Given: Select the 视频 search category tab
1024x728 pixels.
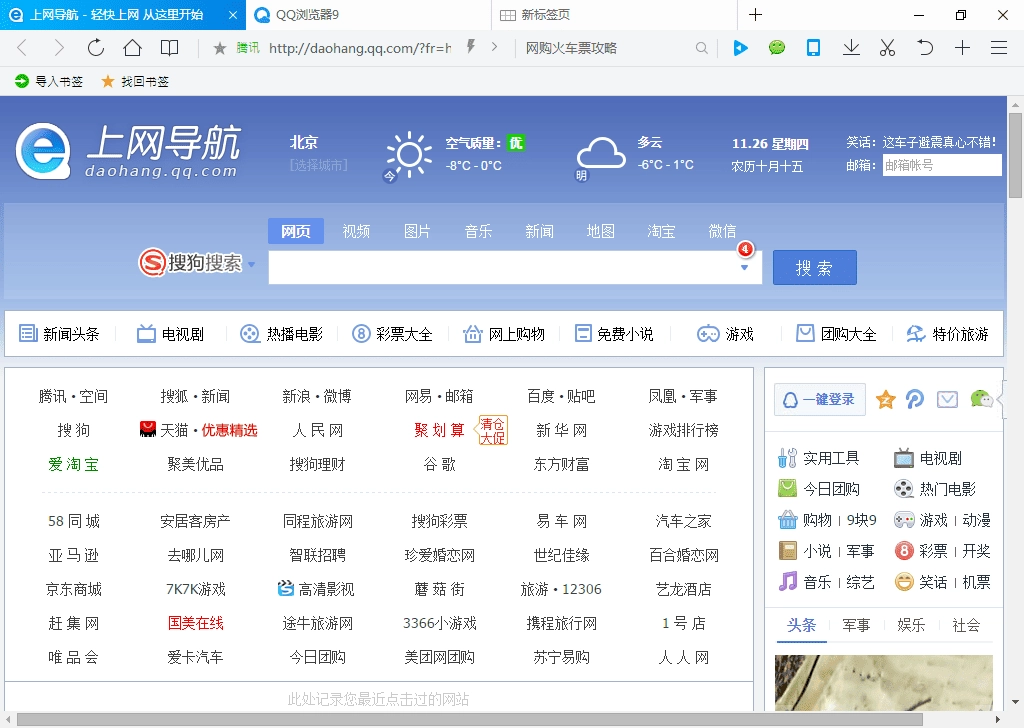Looking at the screenshot, I should tap(357, 231).
